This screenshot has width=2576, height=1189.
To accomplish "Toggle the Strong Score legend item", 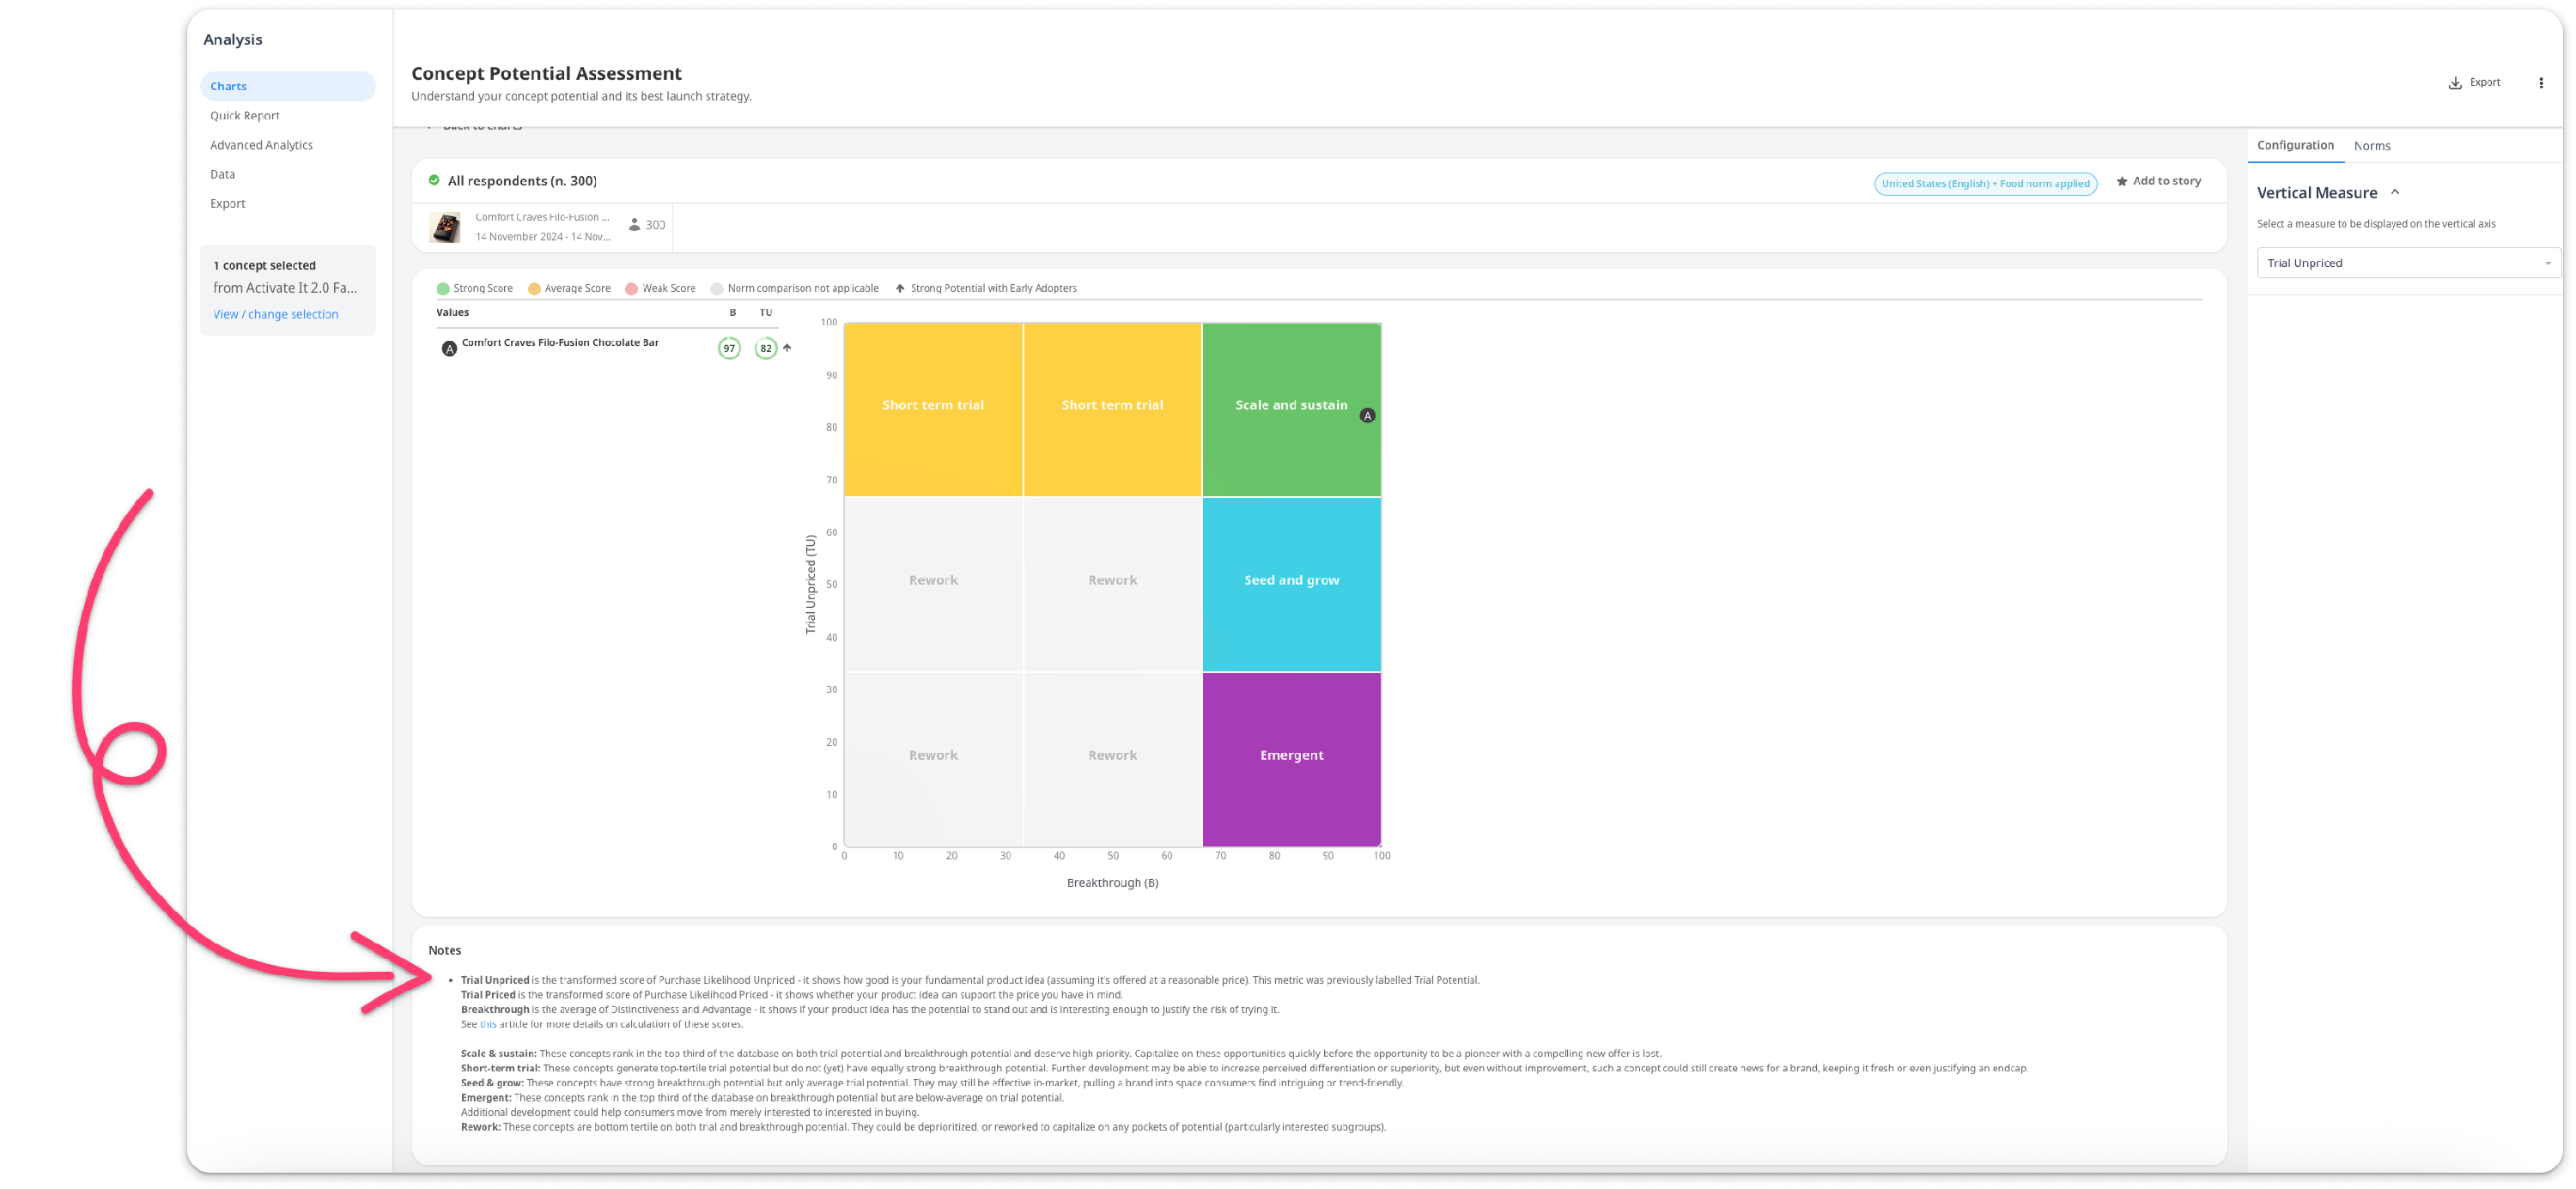I will (475, 288).
